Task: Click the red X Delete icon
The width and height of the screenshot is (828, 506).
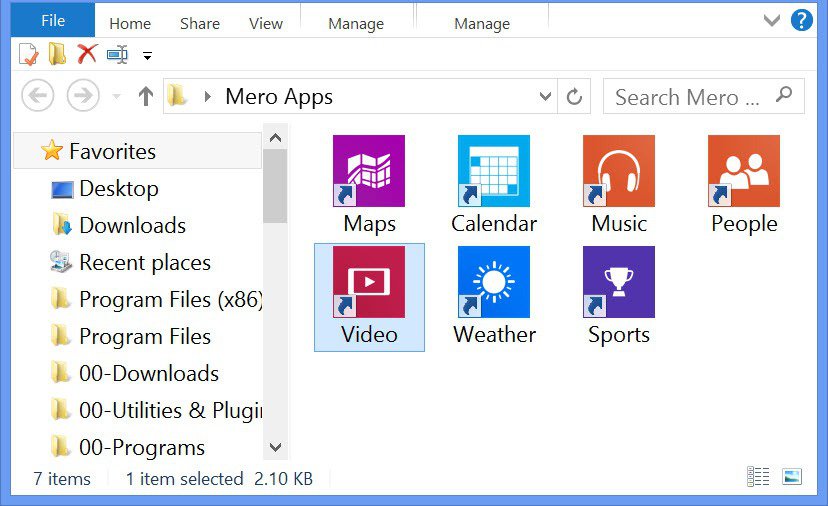Action: [x=87, y=54]
